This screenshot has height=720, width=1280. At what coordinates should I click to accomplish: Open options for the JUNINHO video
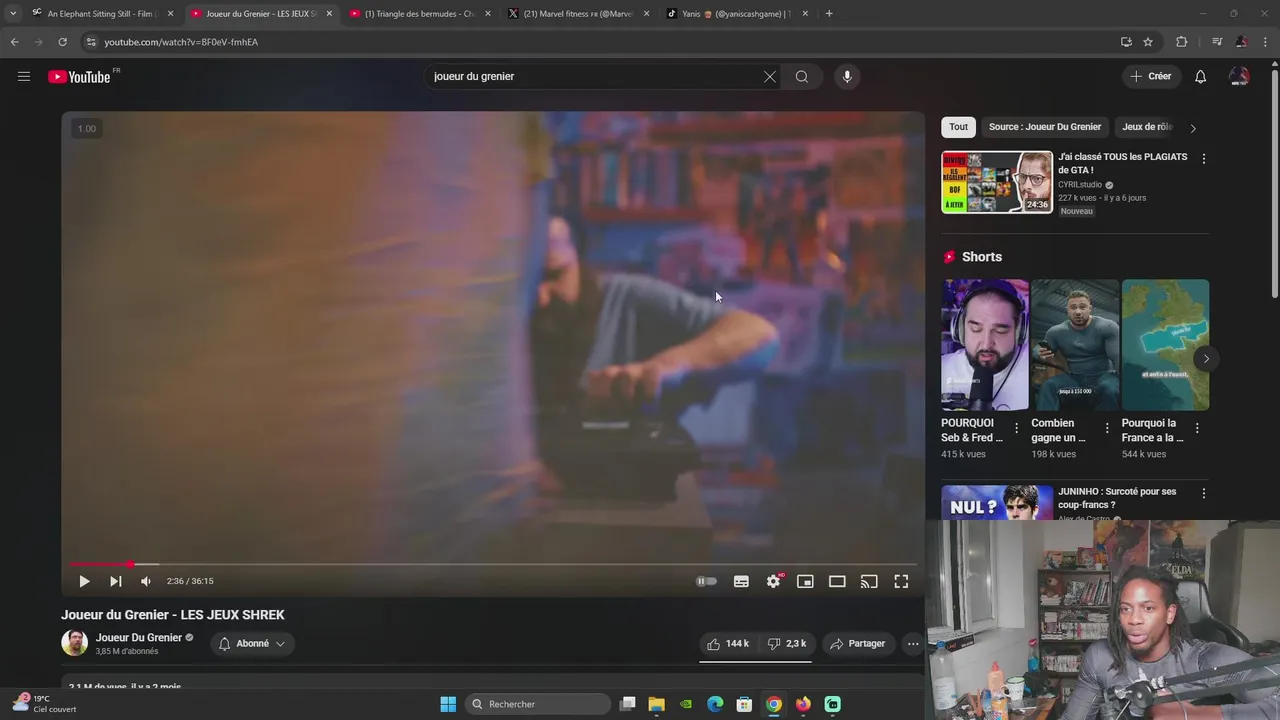[1204, 494]
